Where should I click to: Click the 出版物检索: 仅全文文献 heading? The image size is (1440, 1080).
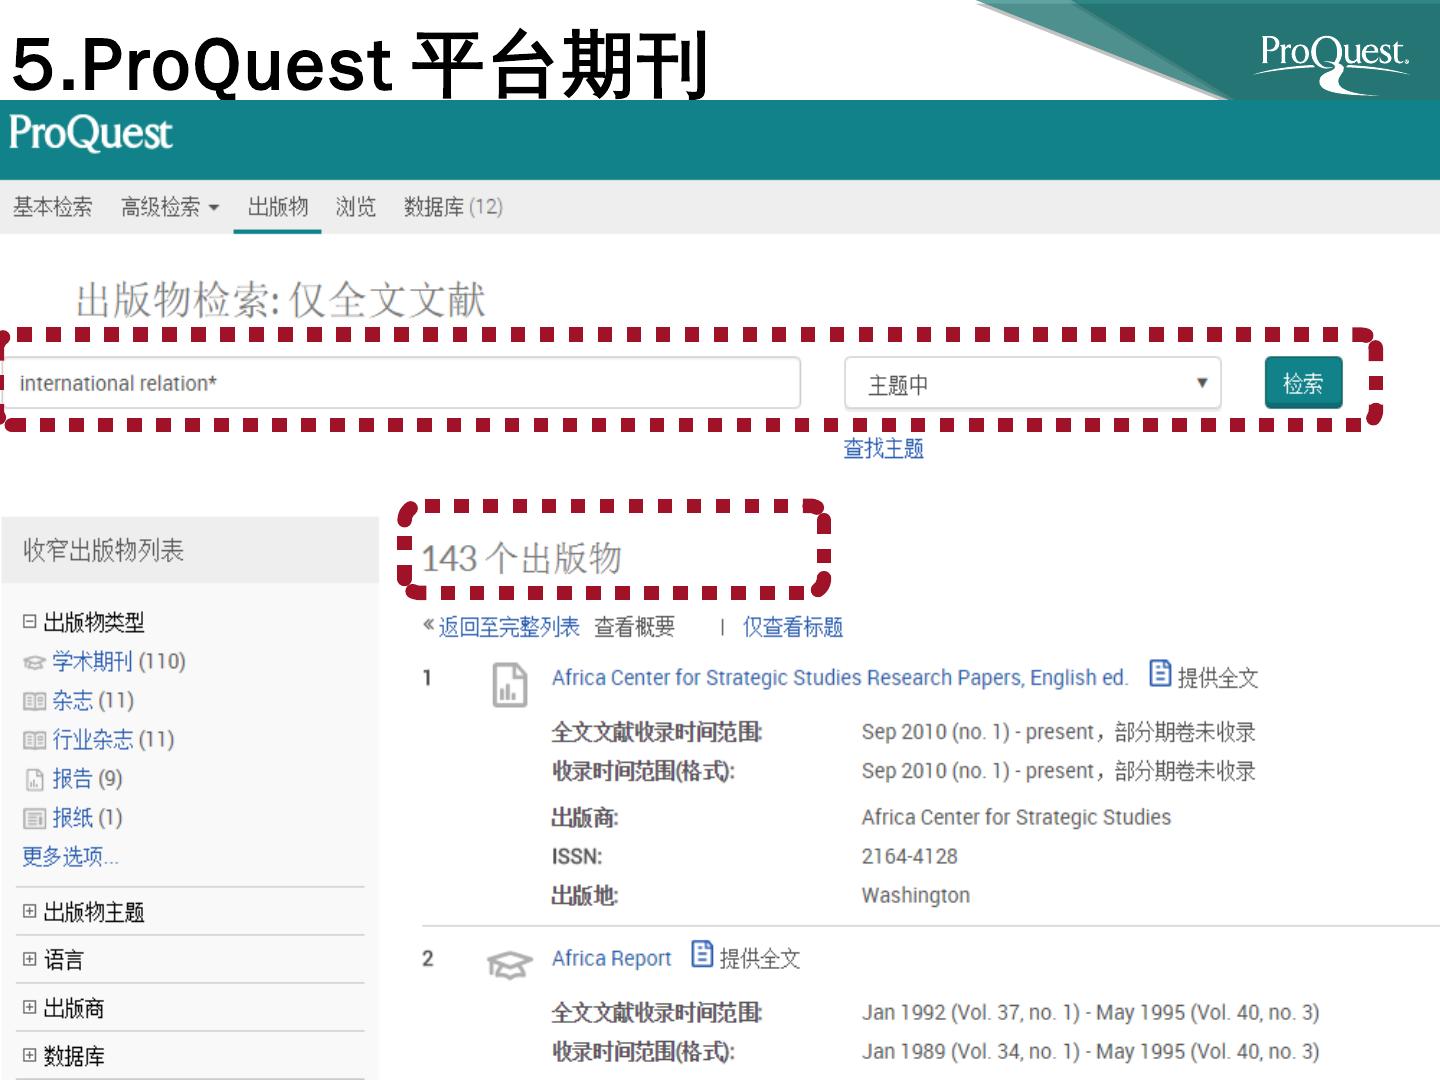pyautogui.click(x=281, y=300)
